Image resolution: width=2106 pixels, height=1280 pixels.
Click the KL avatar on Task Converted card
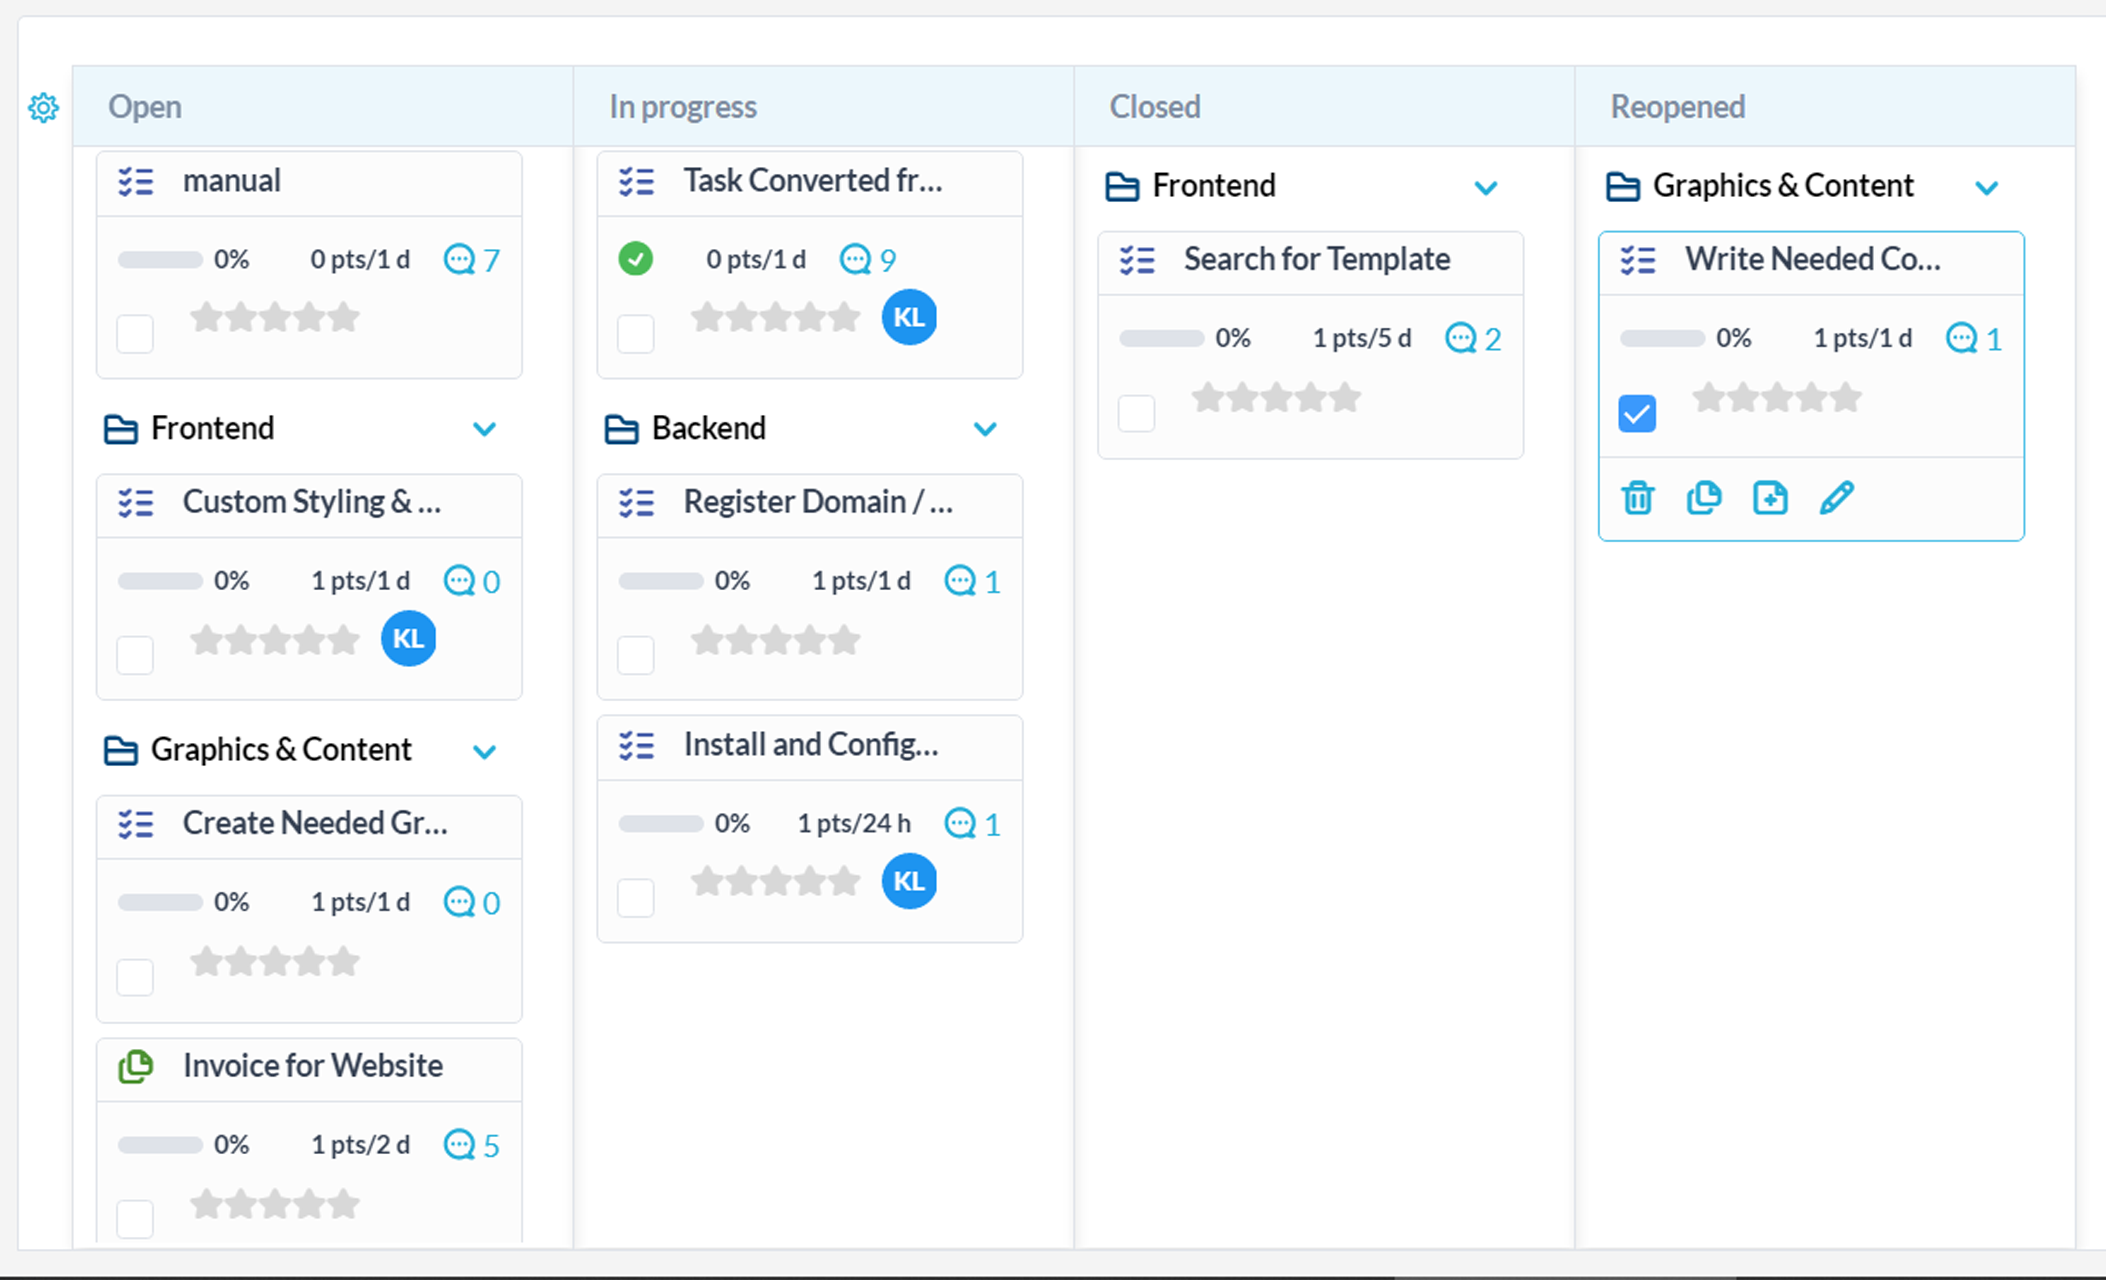point(909,317)
